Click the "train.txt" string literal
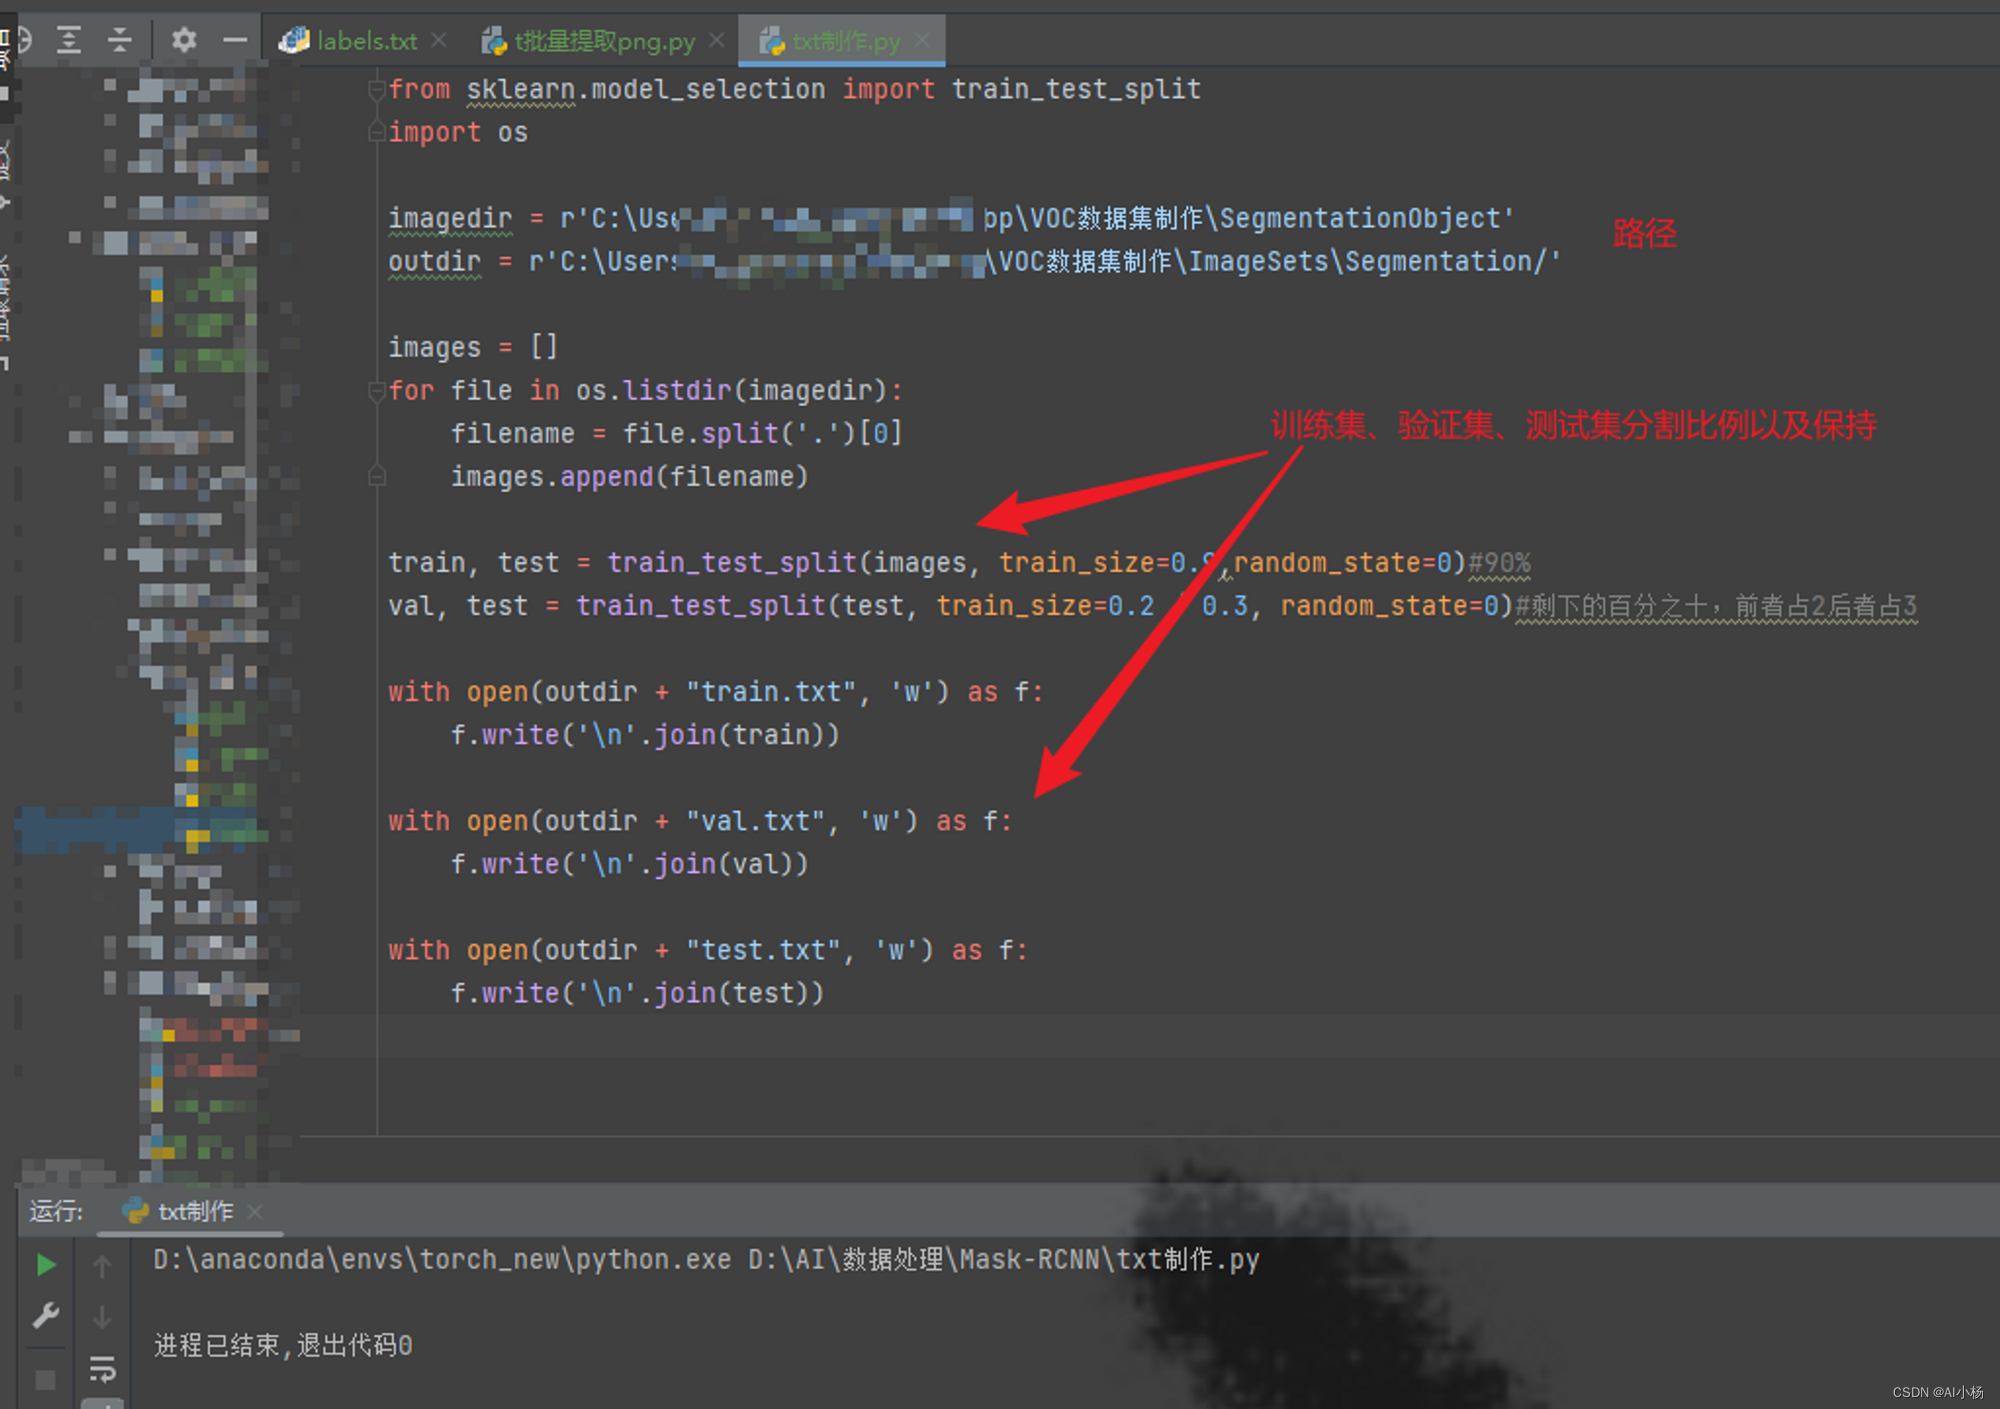Screen dimensions: 2000x1409 coord(771,691)
